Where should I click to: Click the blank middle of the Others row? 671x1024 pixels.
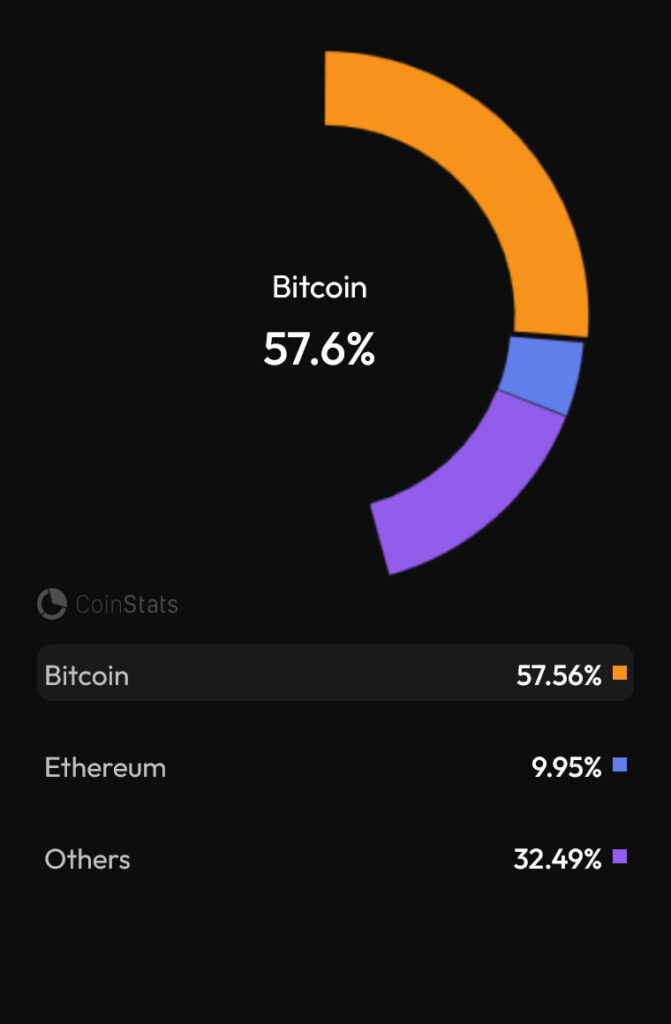click(x=320, y=857)
